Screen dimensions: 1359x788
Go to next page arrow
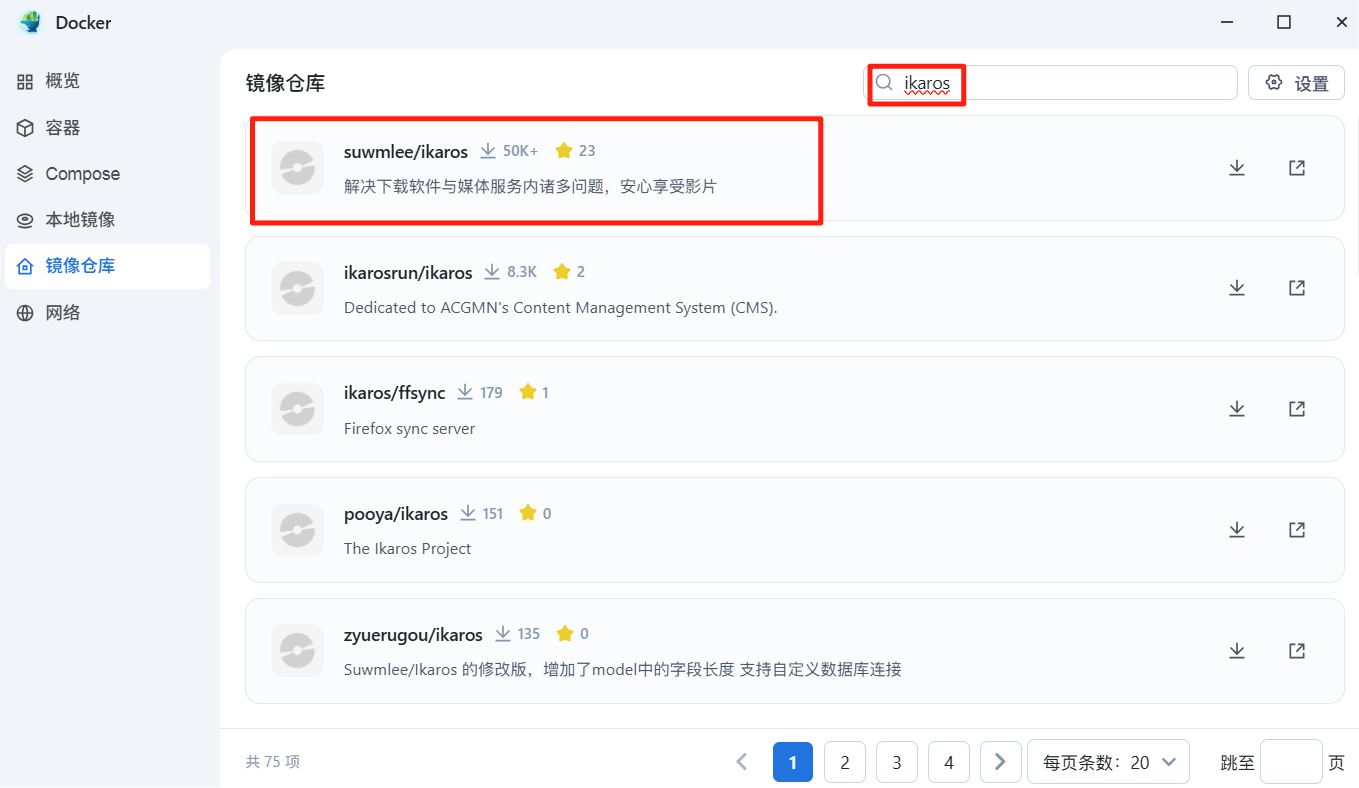1000,762
